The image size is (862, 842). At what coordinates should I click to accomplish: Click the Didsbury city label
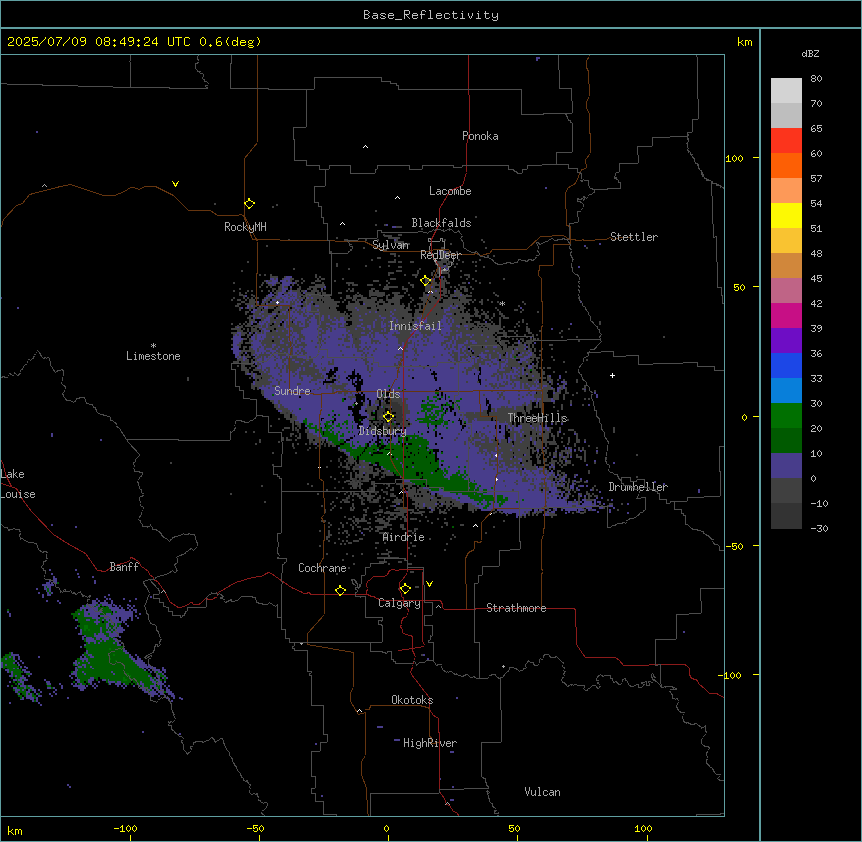point(383,431)
